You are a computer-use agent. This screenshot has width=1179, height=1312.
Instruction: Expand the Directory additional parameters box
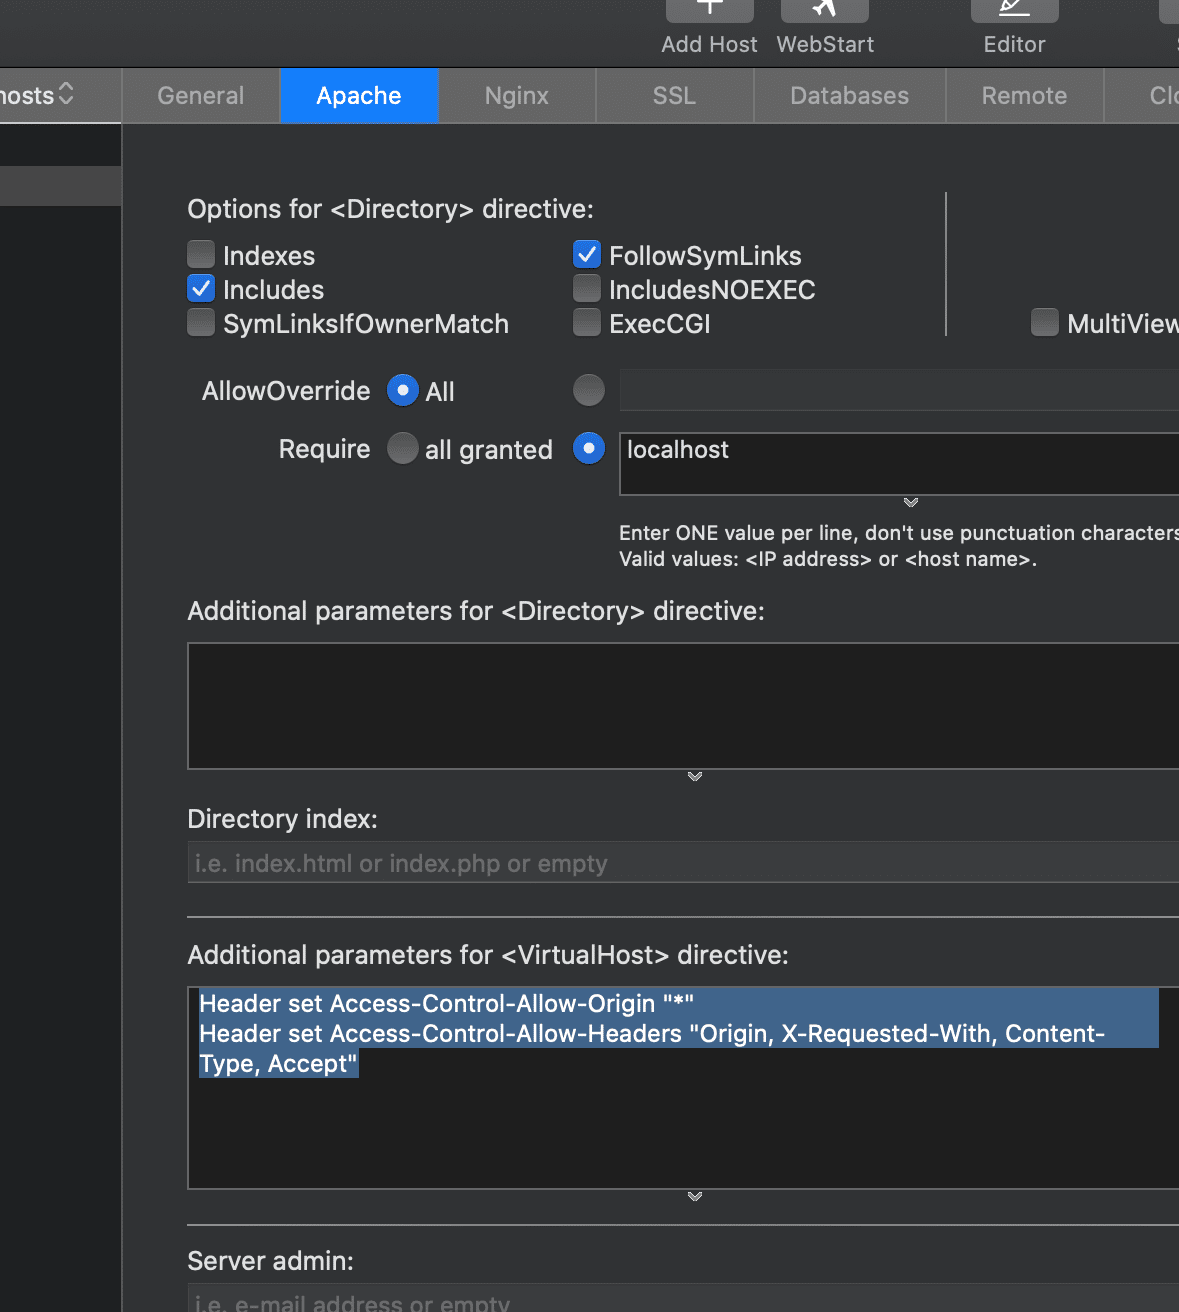[x=694, y=776]
